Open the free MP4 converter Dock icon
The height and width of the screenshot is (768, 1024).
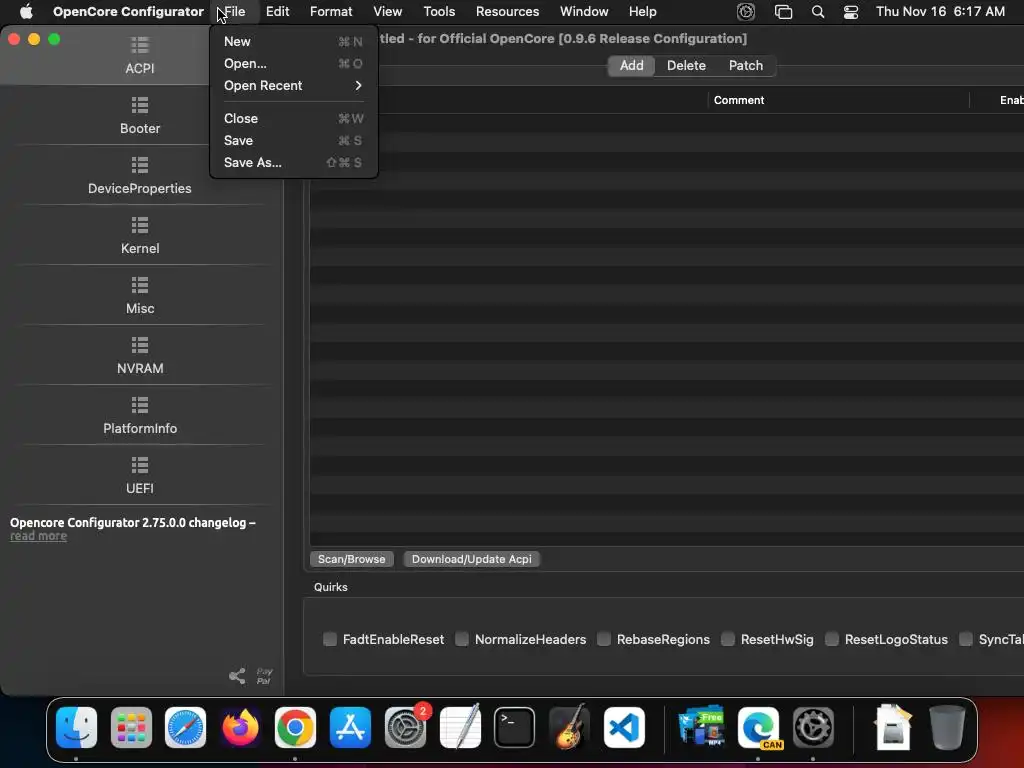pos(702,726)
